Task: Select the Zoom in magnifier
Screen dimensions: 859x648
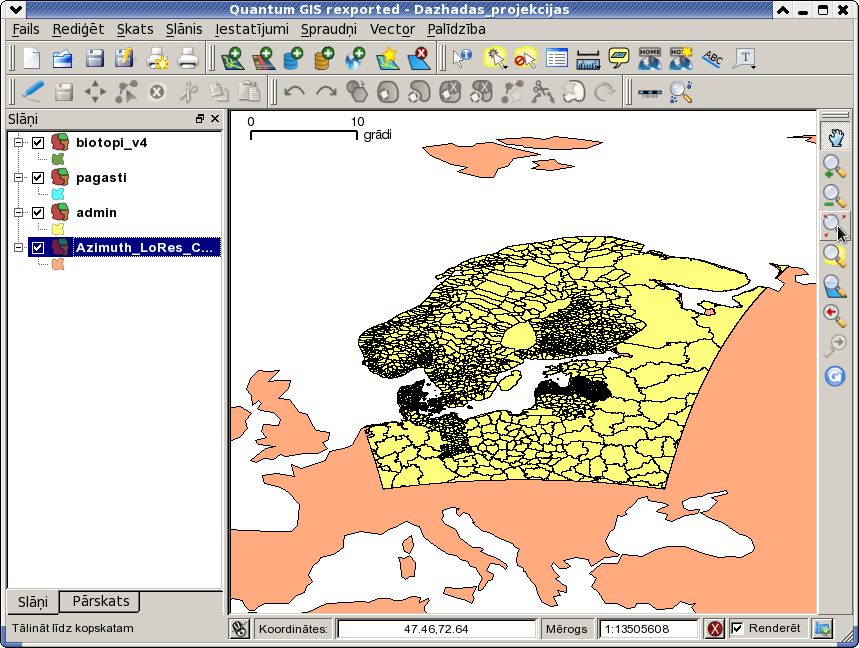Action: point(834,167)
